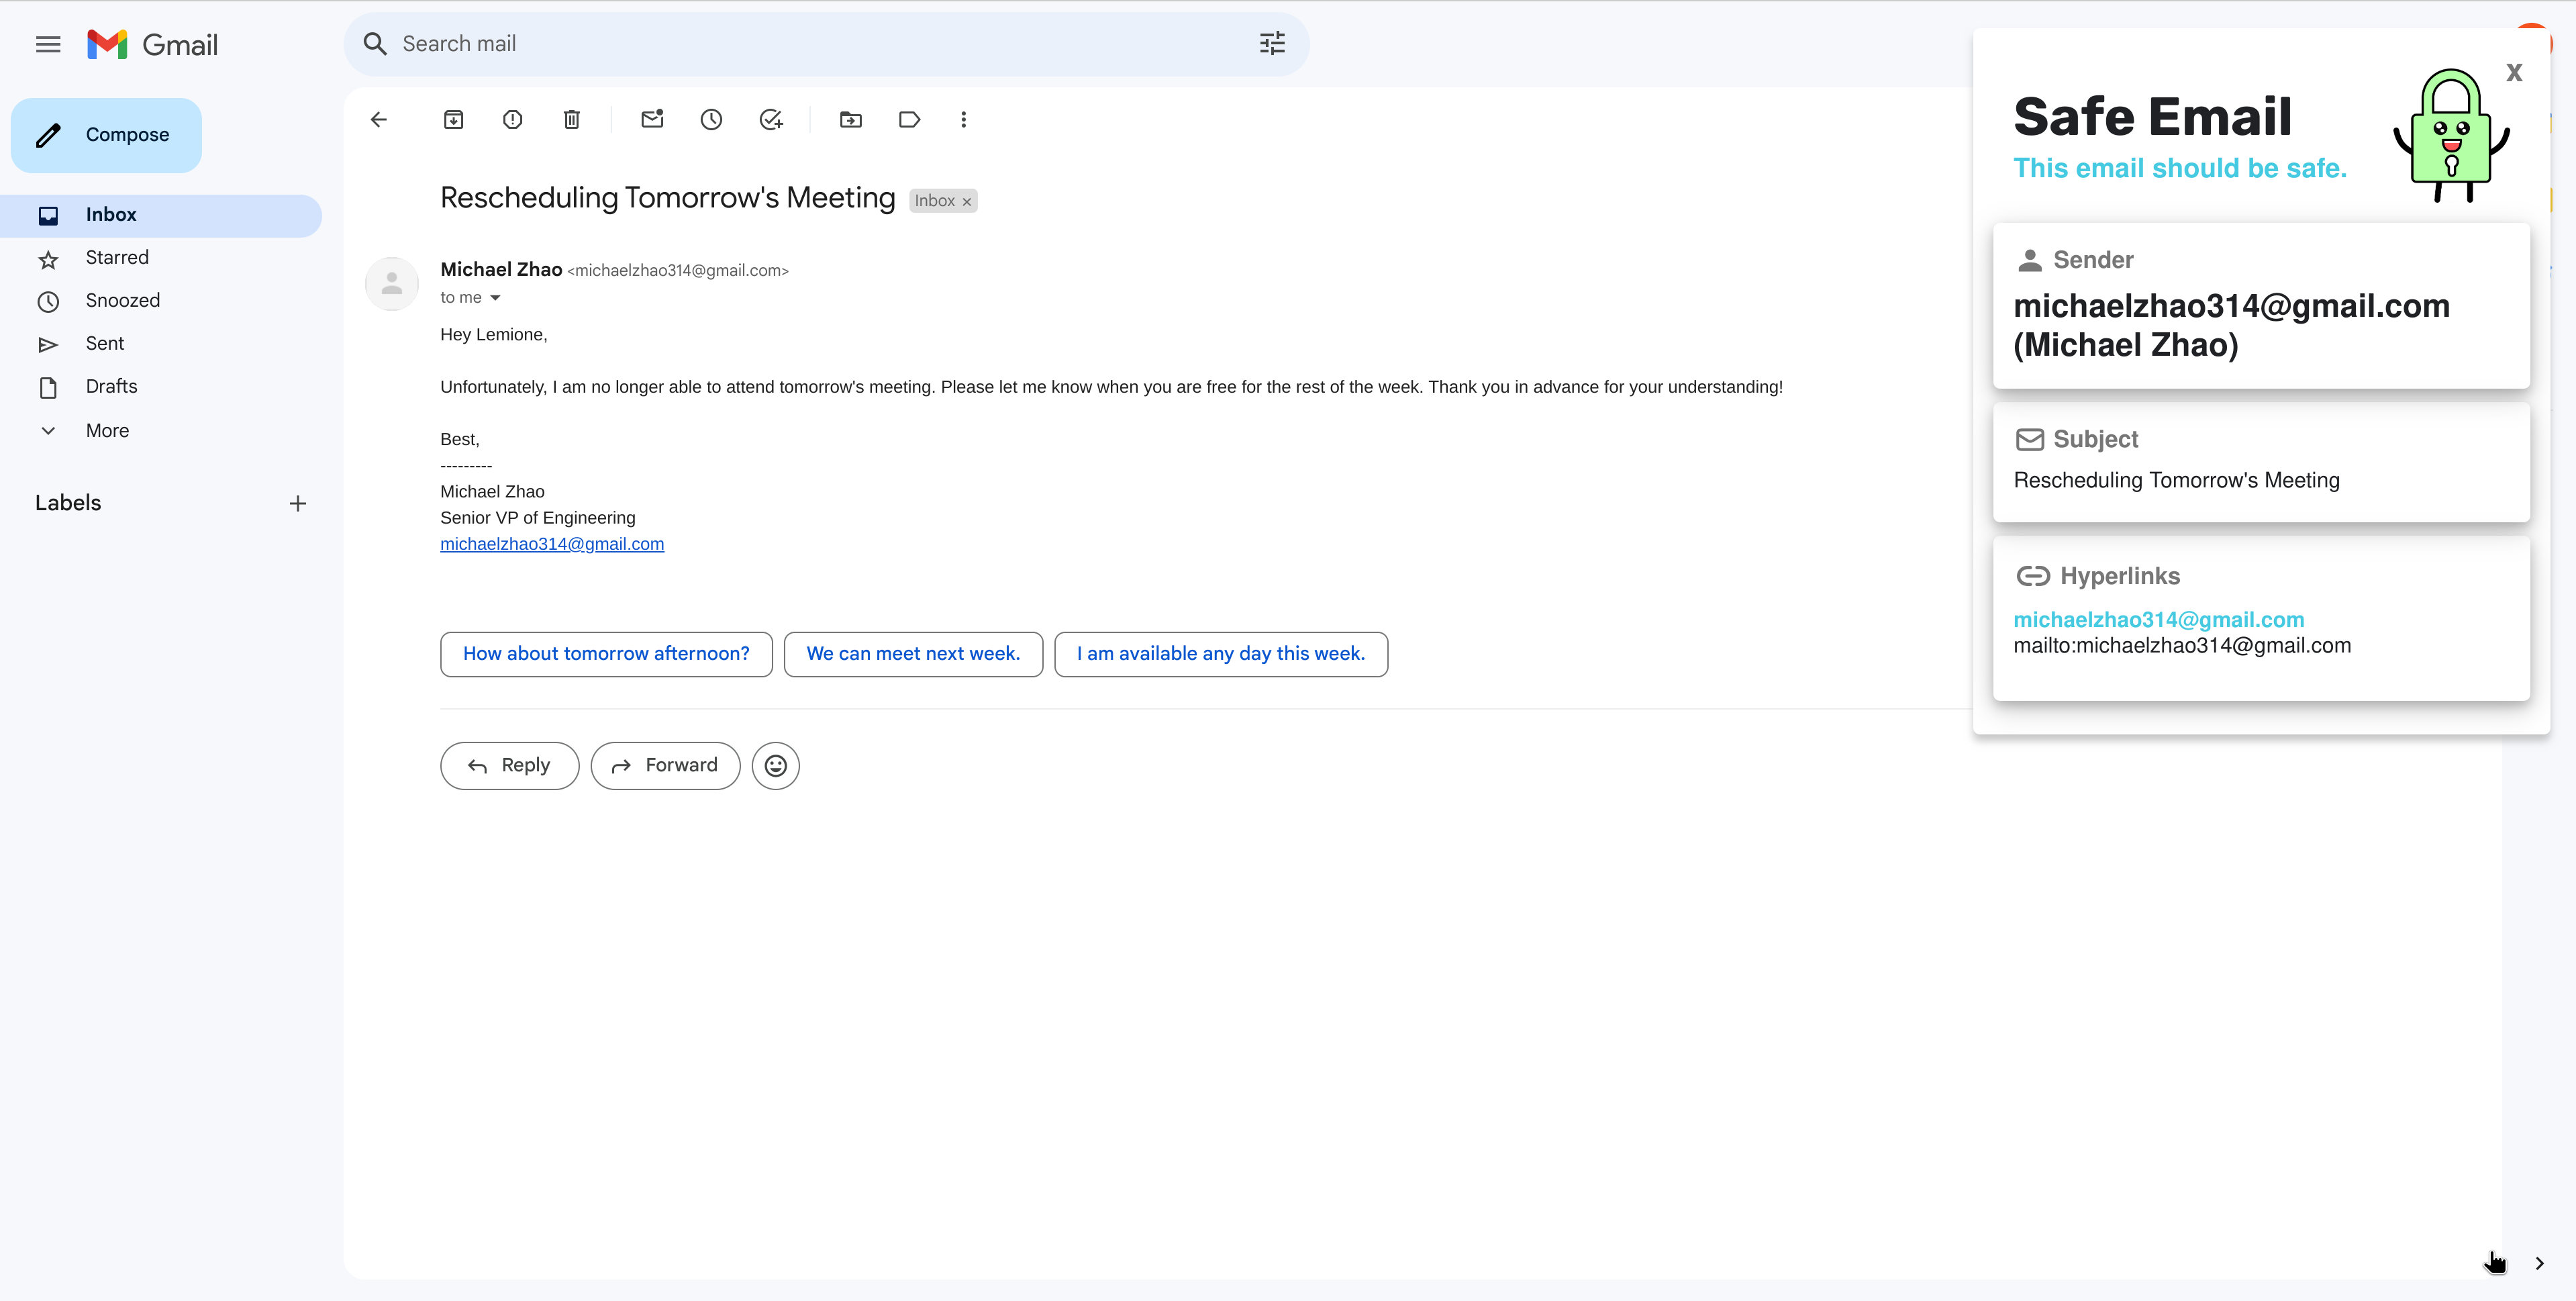Choose 'We can meet next week.' suggestion
Viewport: 2576px width, 1301px height.
point(912,654)
